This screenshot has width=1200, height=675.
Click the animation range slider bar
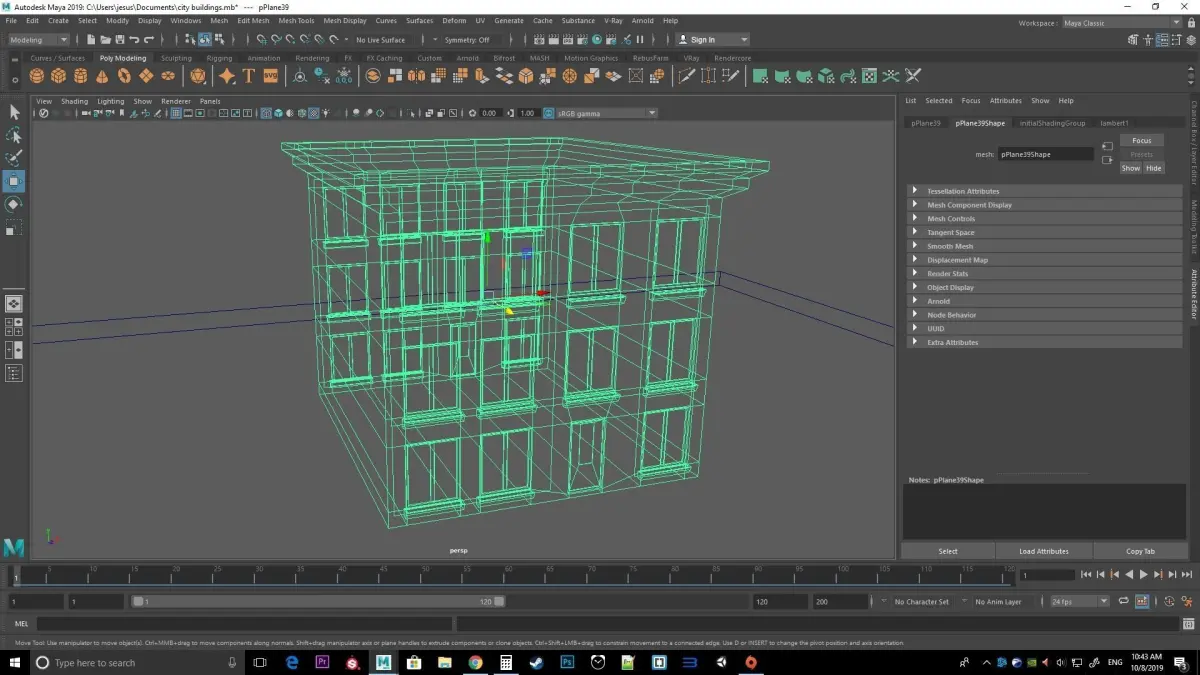click(x=318, y=602)
